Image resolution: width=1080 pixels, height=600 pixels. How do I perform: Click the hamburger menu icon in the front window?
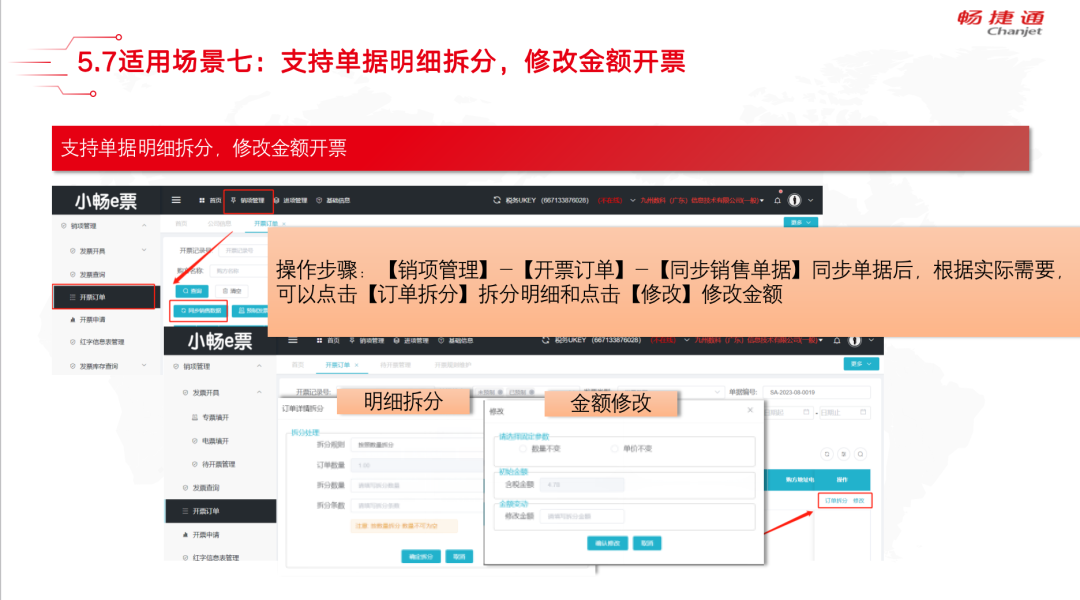(293, 340)
